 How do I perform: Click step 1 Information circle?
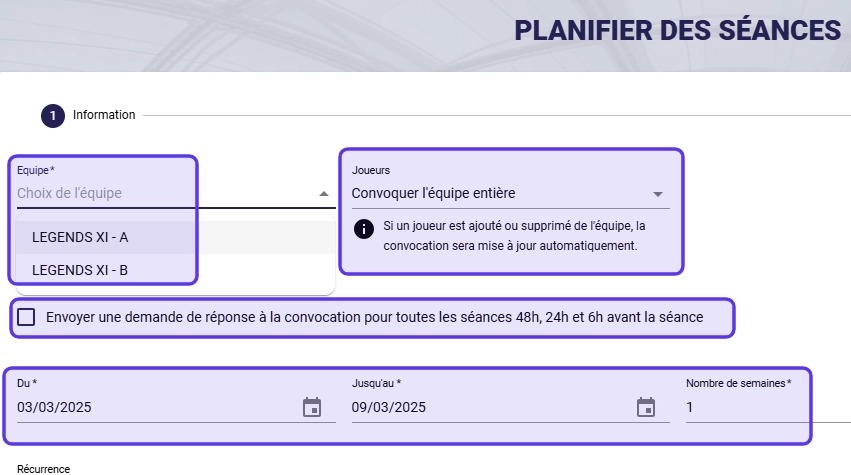53,116
